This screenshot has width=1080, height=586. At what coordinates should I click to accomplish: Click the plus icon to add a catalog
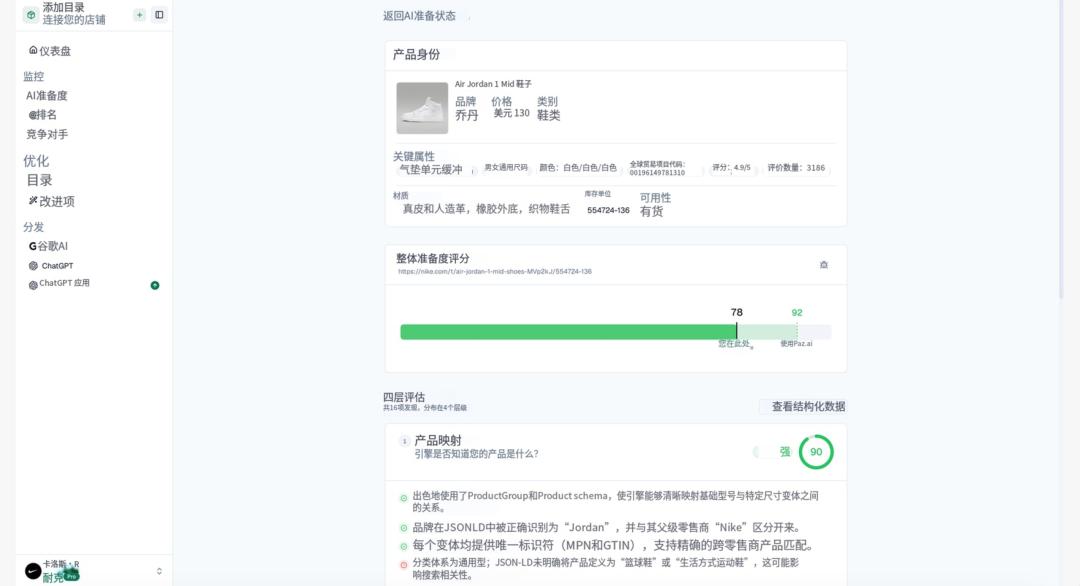[x=139, y=14]
